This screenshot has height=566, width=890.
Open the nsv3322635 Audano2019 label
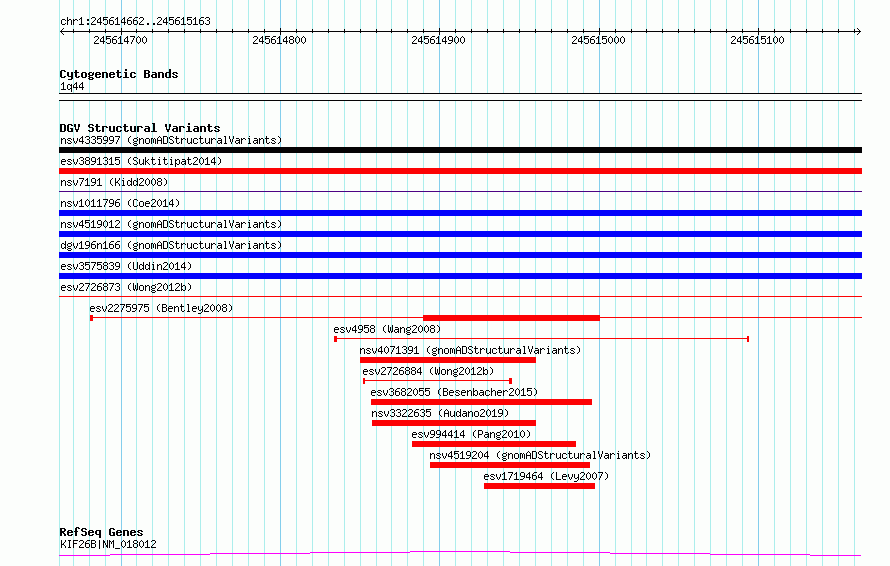(x=440, y=413)
